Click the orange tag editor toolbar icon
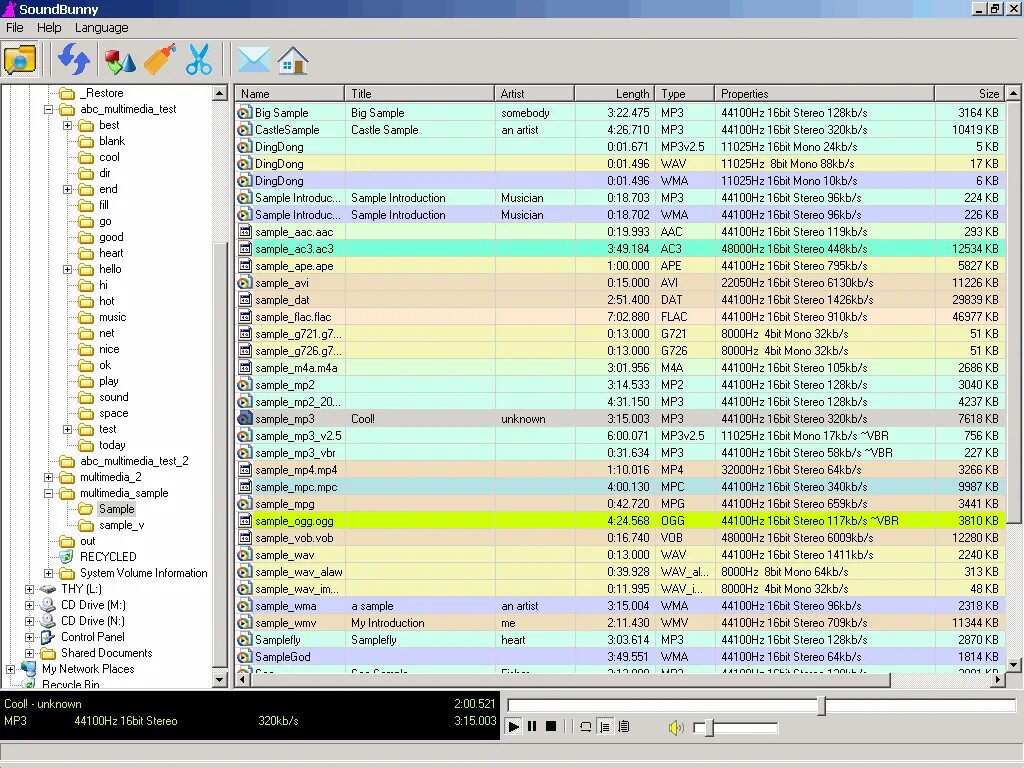This screenshot has height=768, width=1024. [160, 60]
